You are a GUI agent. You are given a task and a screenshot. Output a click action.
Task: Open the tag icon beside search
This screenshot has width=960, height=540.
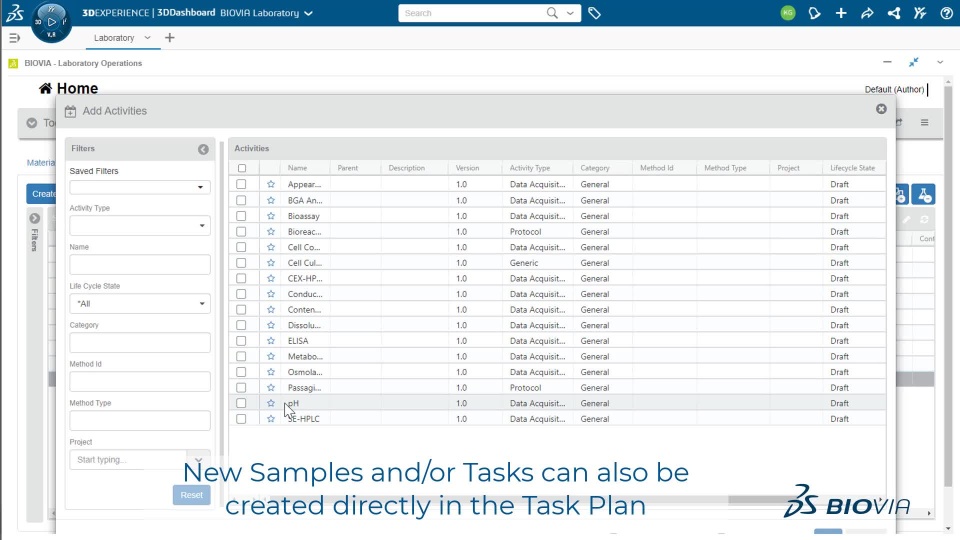point(594,13)
